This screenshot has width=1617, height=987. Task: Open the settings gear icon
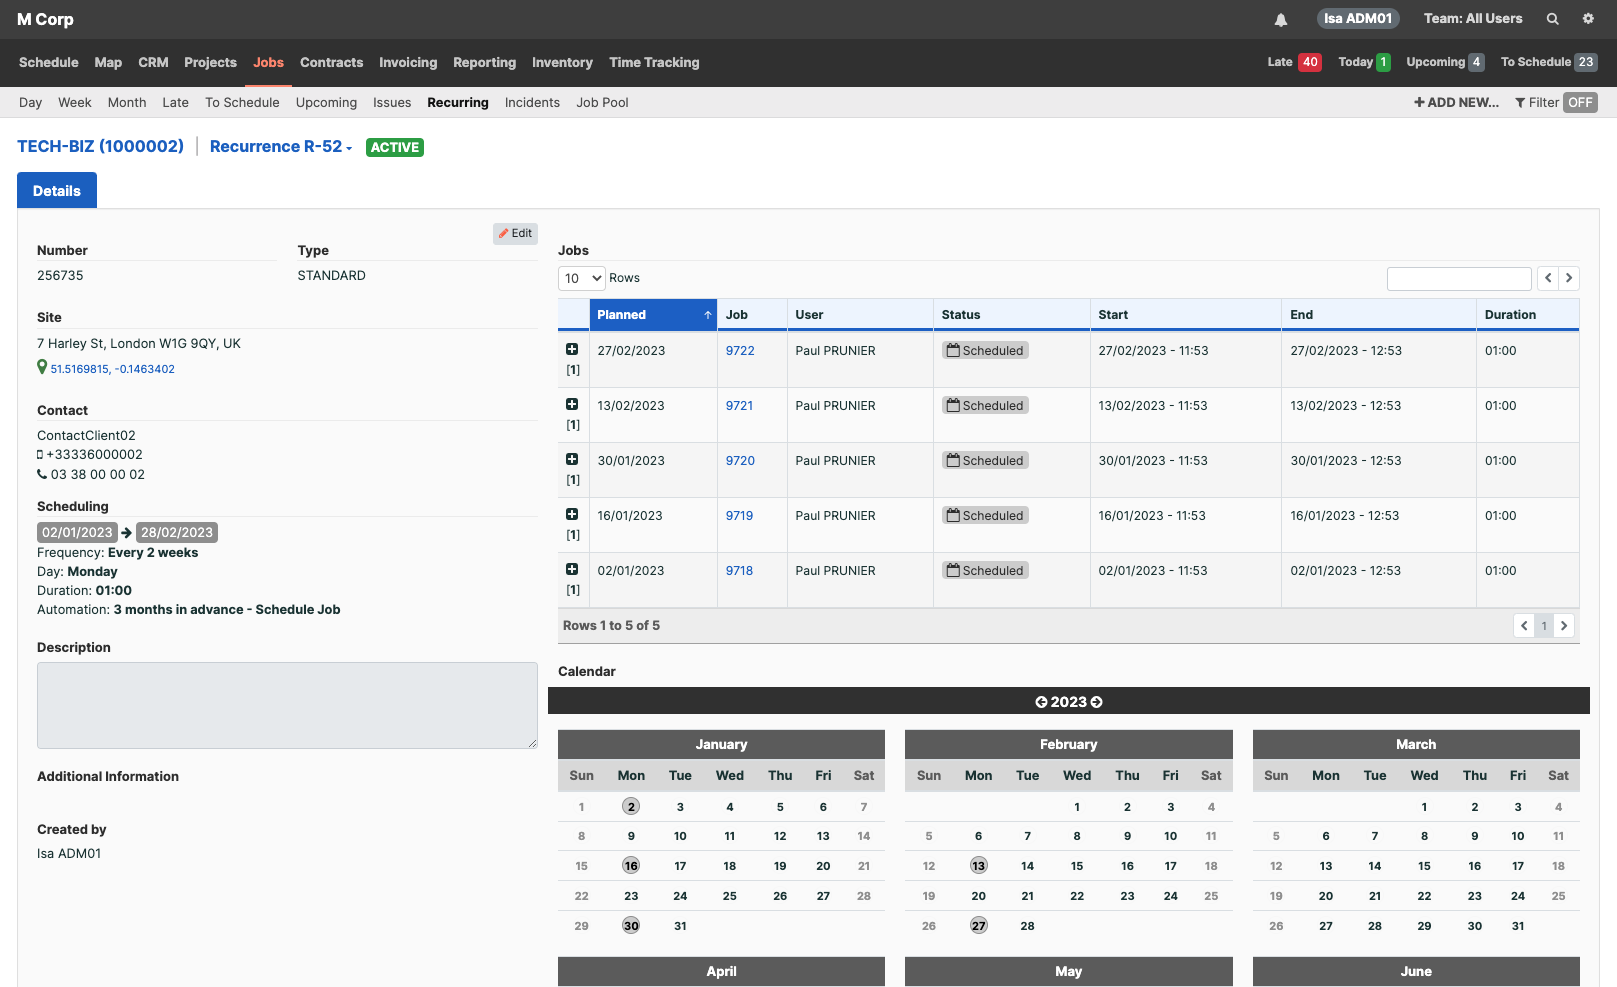click(x=1588, y=19)
